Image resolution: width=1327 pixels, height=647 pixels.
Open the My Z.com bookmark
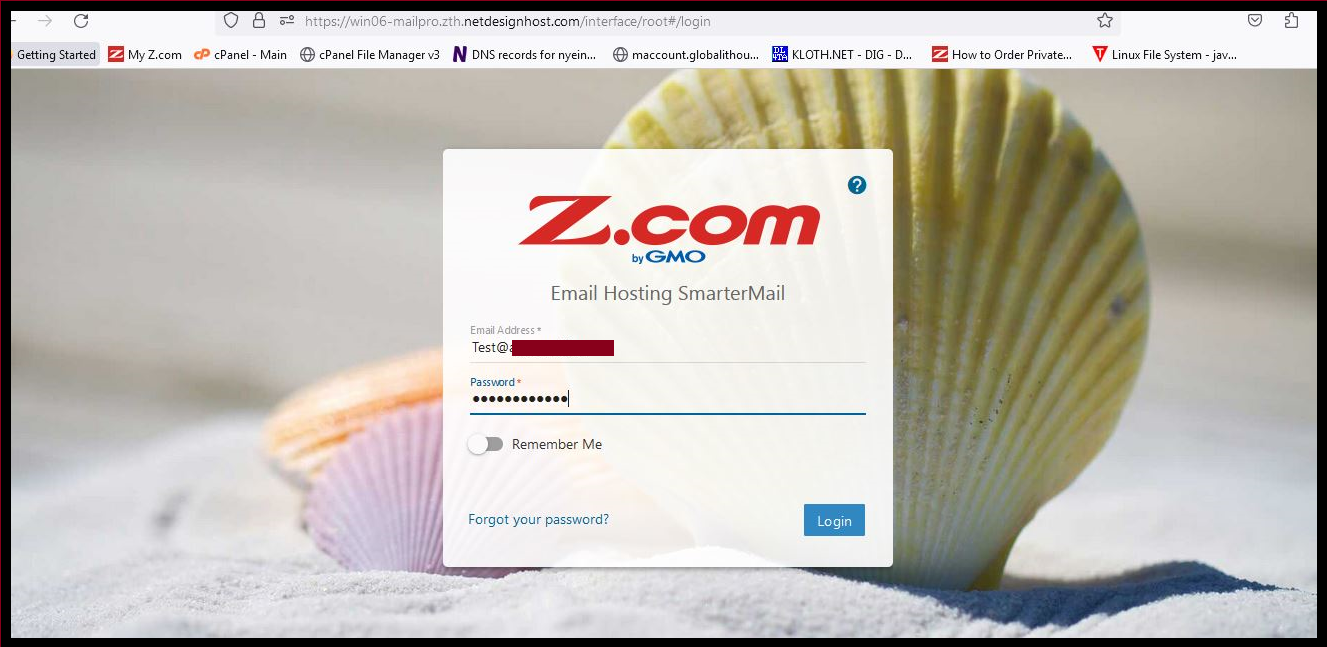pos(145,55)
